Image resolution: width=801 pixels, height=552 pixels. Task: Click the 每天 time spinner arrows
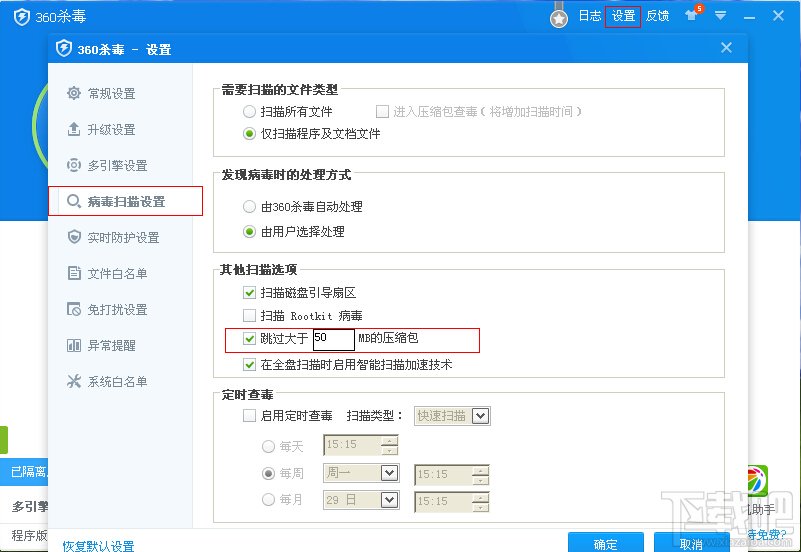click(x=389, y=445)
